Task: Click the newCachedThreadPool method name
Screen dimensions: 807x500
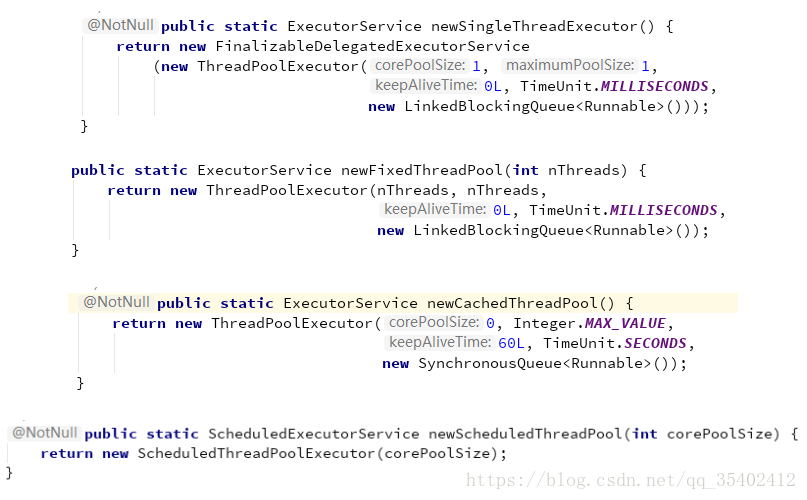Action: pos(513,303)
